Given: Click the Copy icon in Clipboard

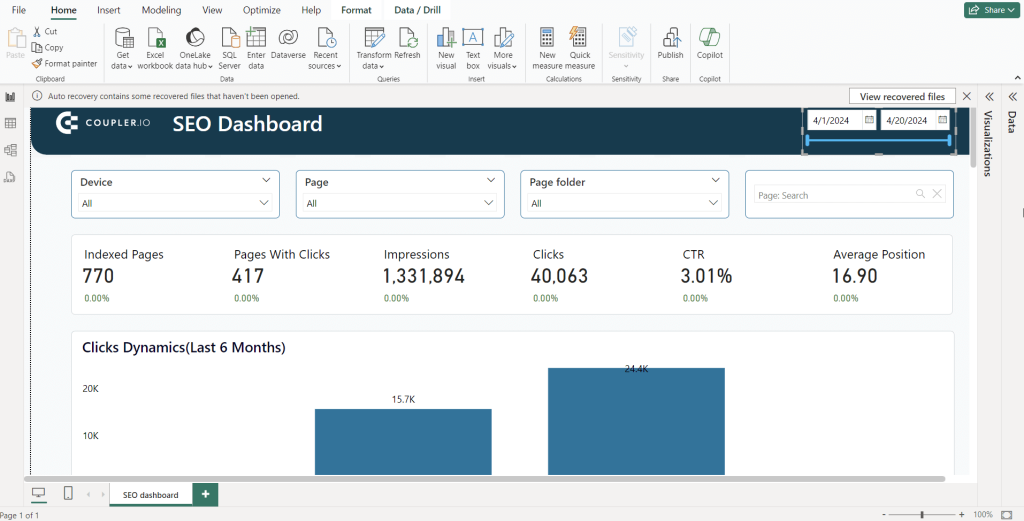Looking at the screenshot, I should point(37,47).
